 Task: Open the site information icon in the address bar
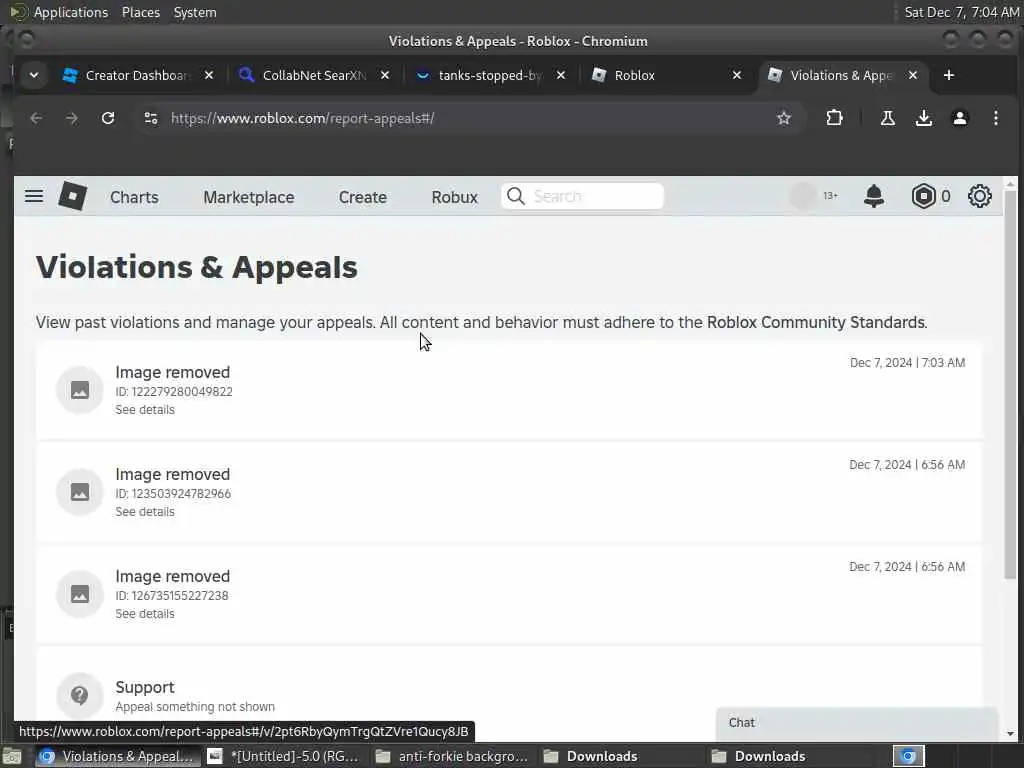coord(151,118)
